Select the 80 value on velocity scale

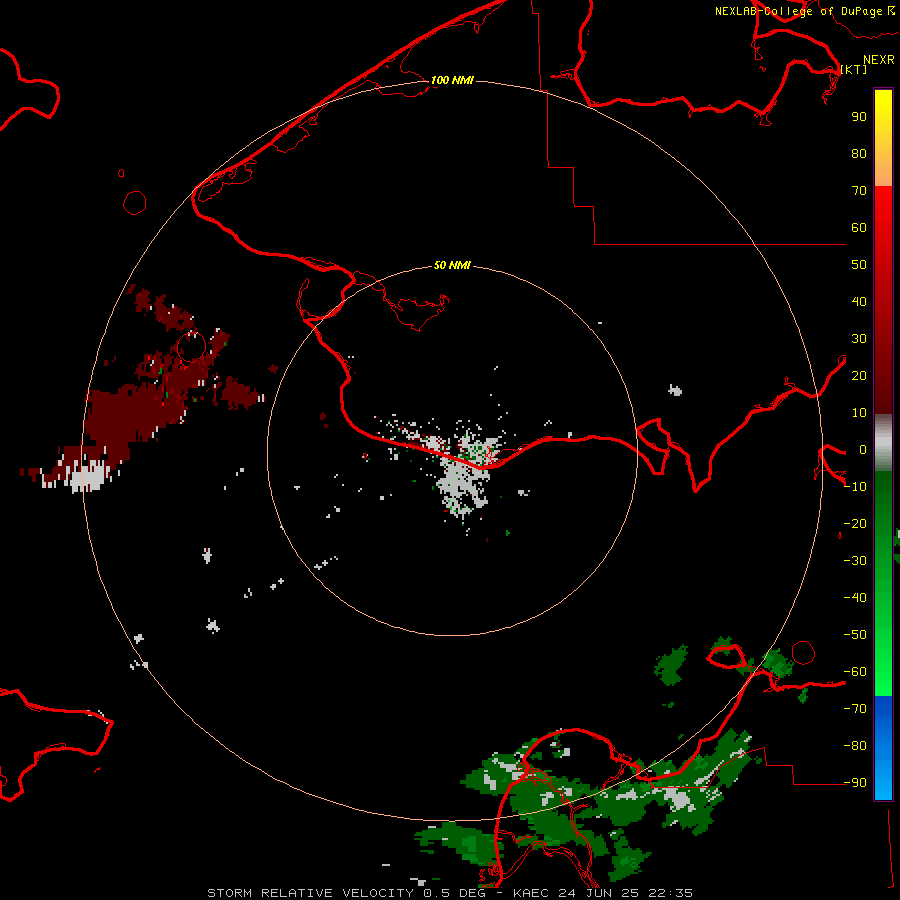coord(859,153)
